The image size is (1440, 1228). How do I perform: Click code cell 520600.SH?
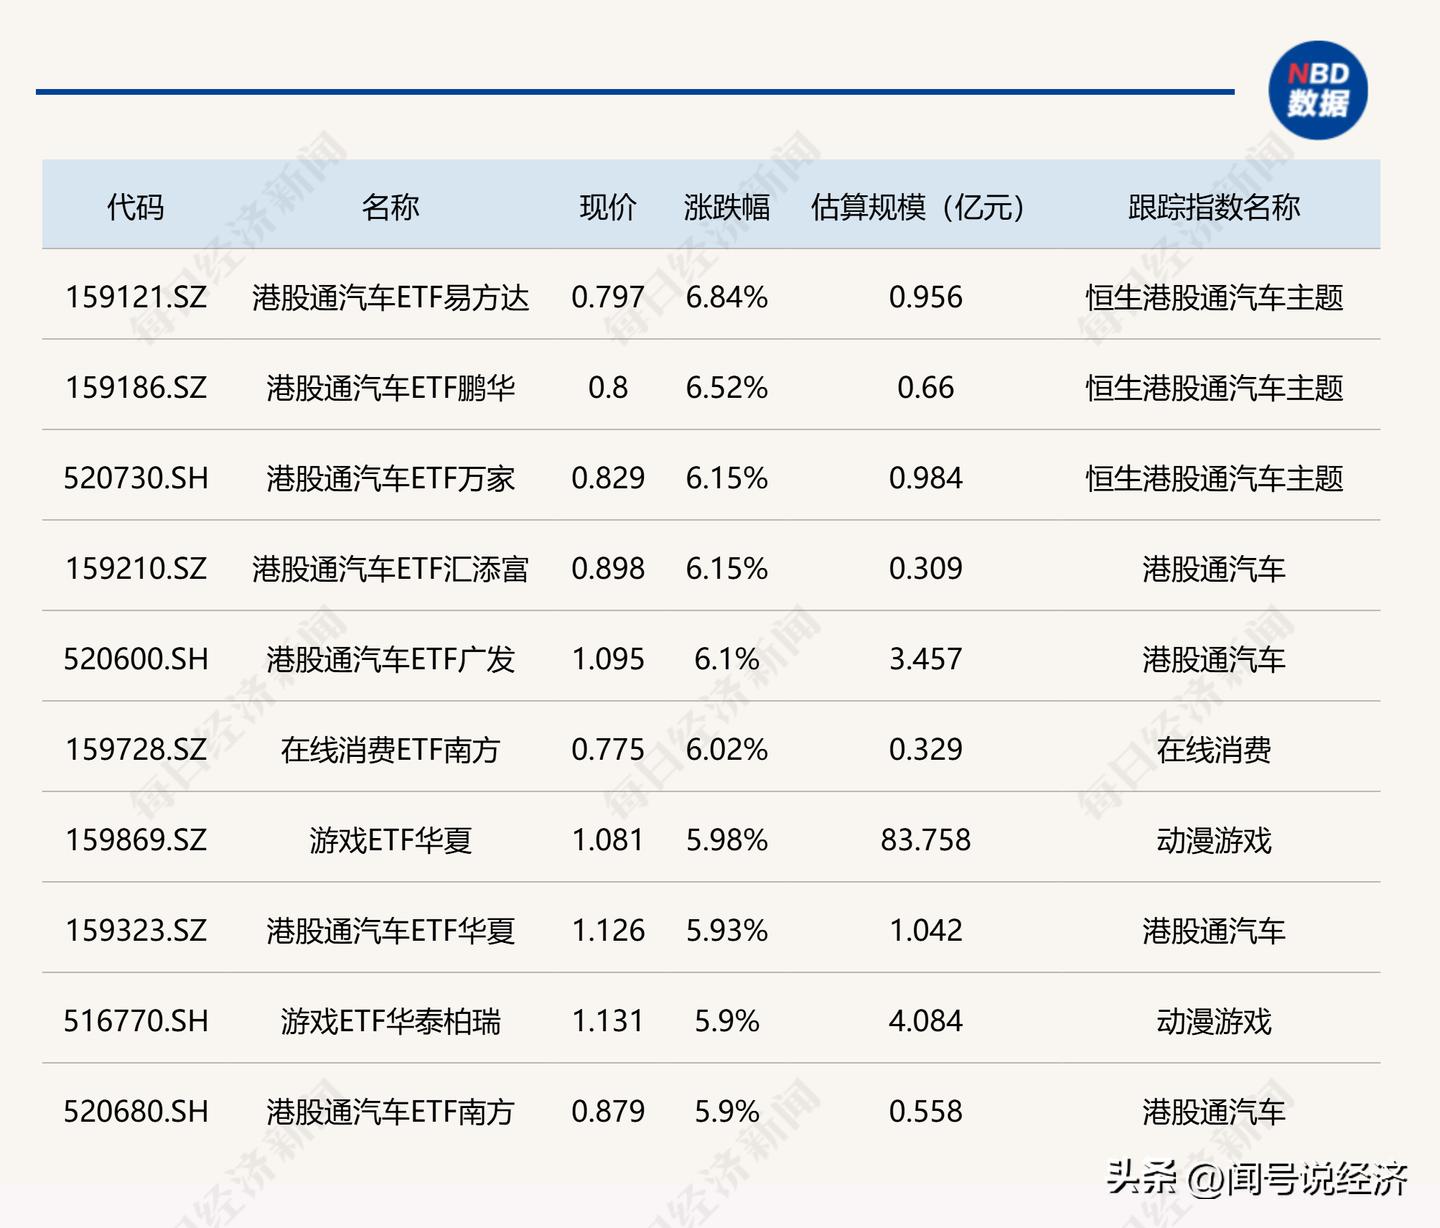[136, 659]
